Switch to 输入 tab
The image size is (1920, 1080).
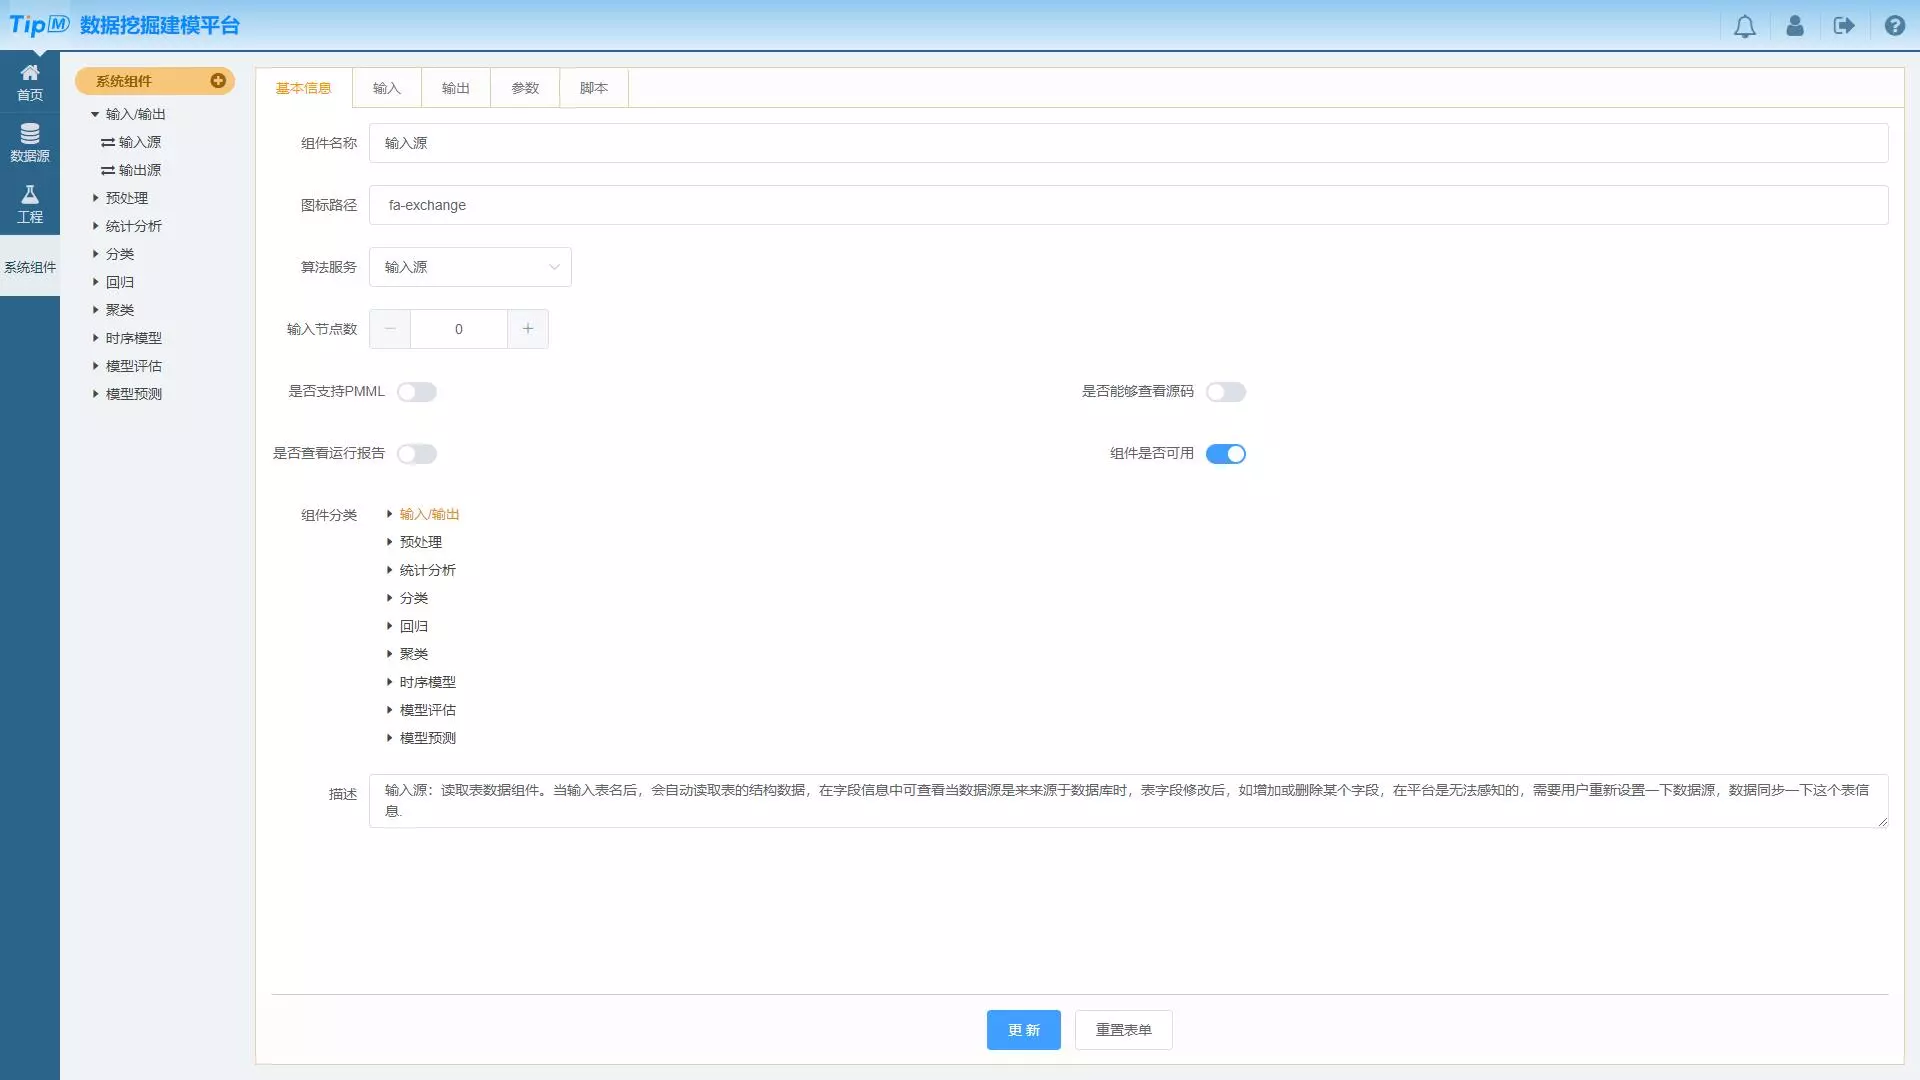tap(387, 88)
